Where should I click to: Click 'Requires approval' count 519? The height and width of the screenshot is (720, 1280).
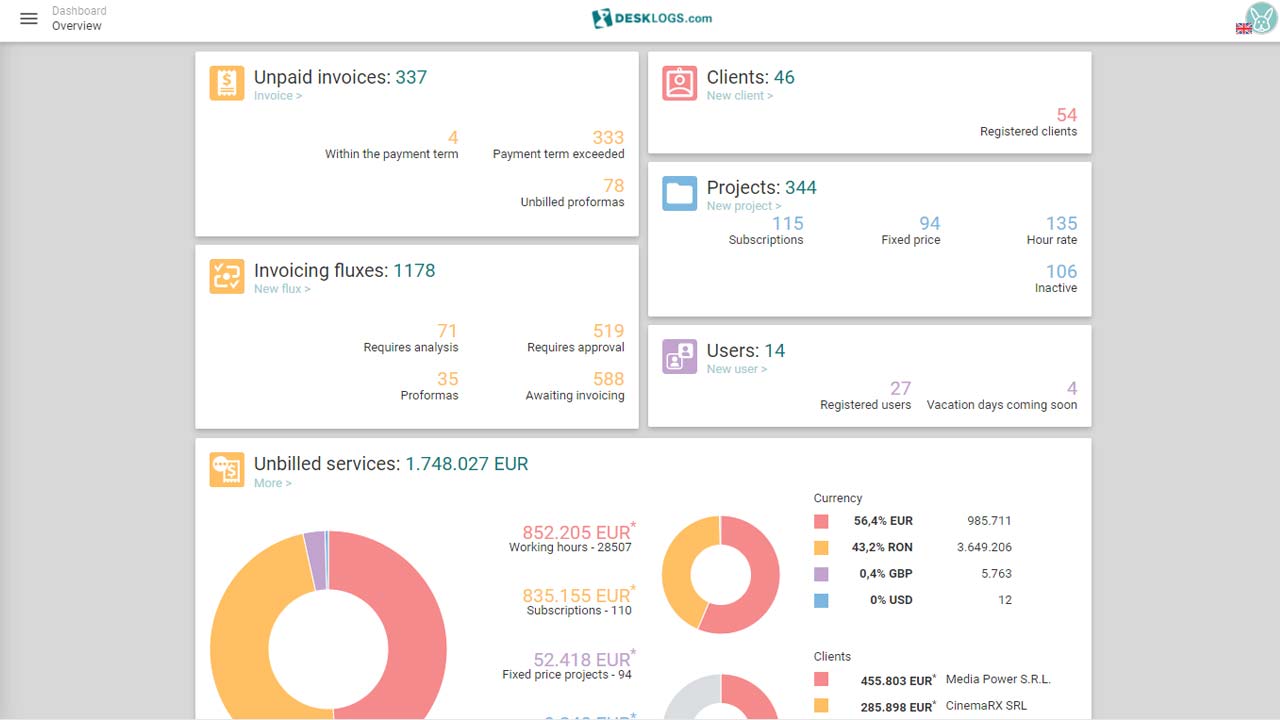click(x=608, y=330)
